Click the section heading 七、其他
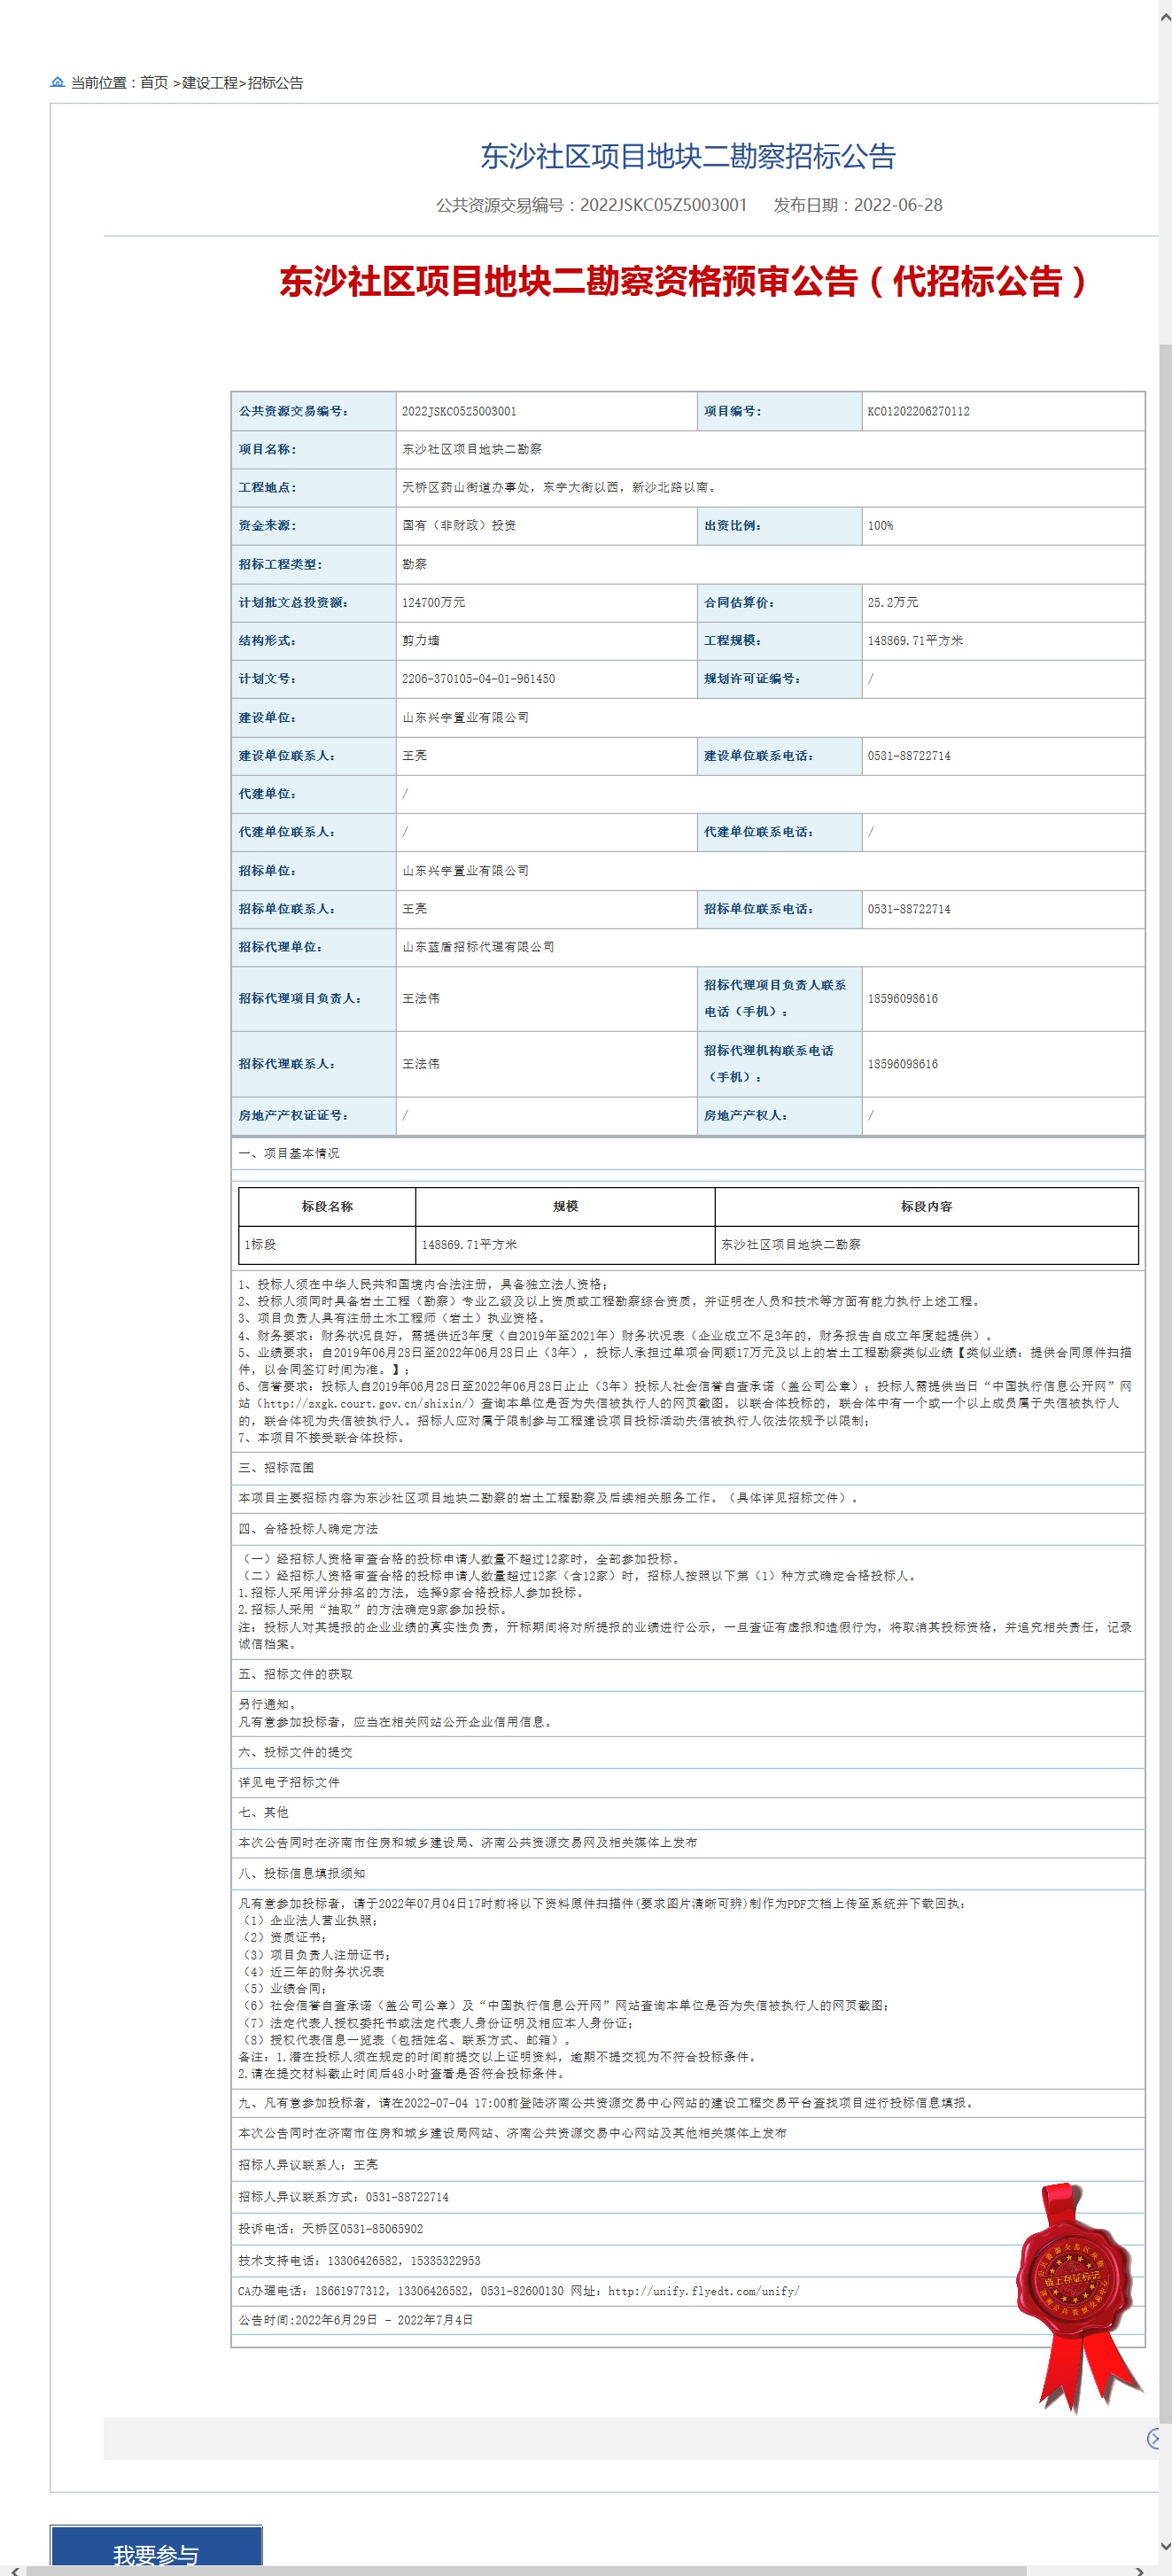Image resolution: width=1172 pixels, height=2576 pixels. [263, 1812]
